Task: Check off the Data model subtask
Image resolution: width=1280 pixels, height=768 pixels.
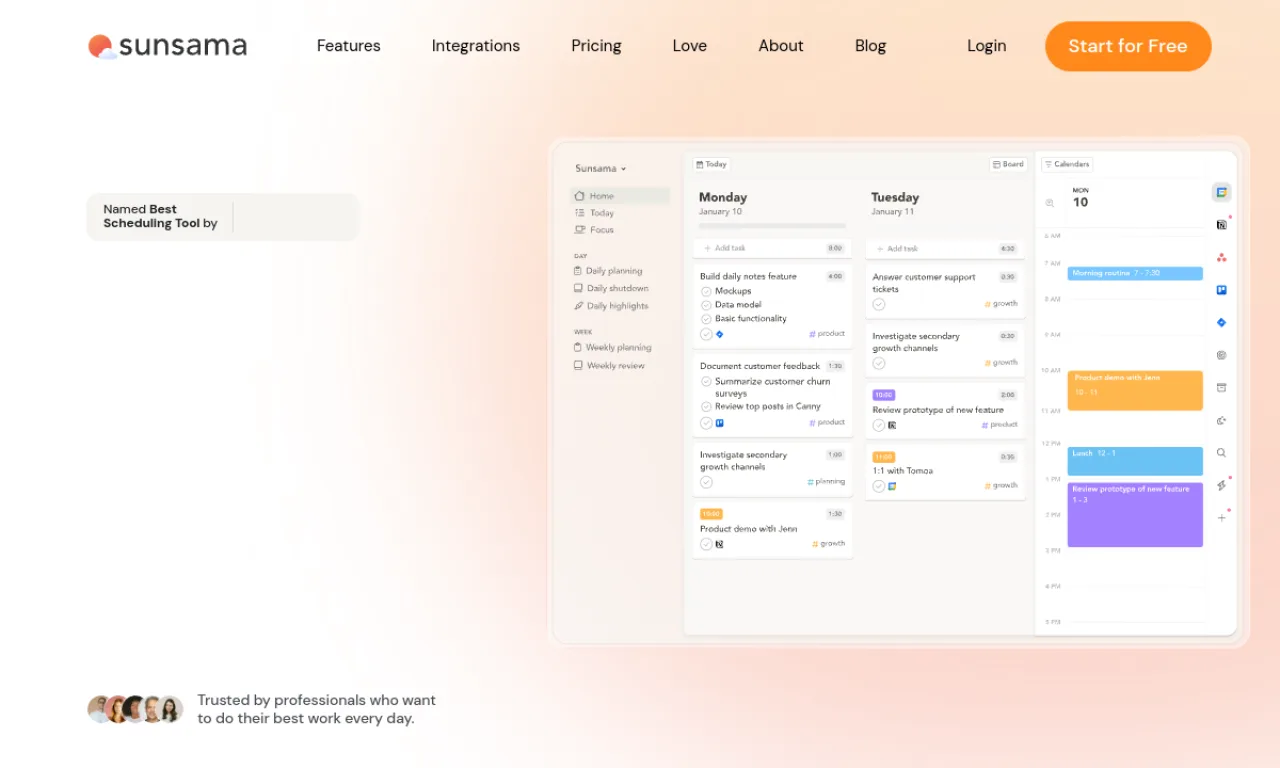Action: (x=706, y=305)
